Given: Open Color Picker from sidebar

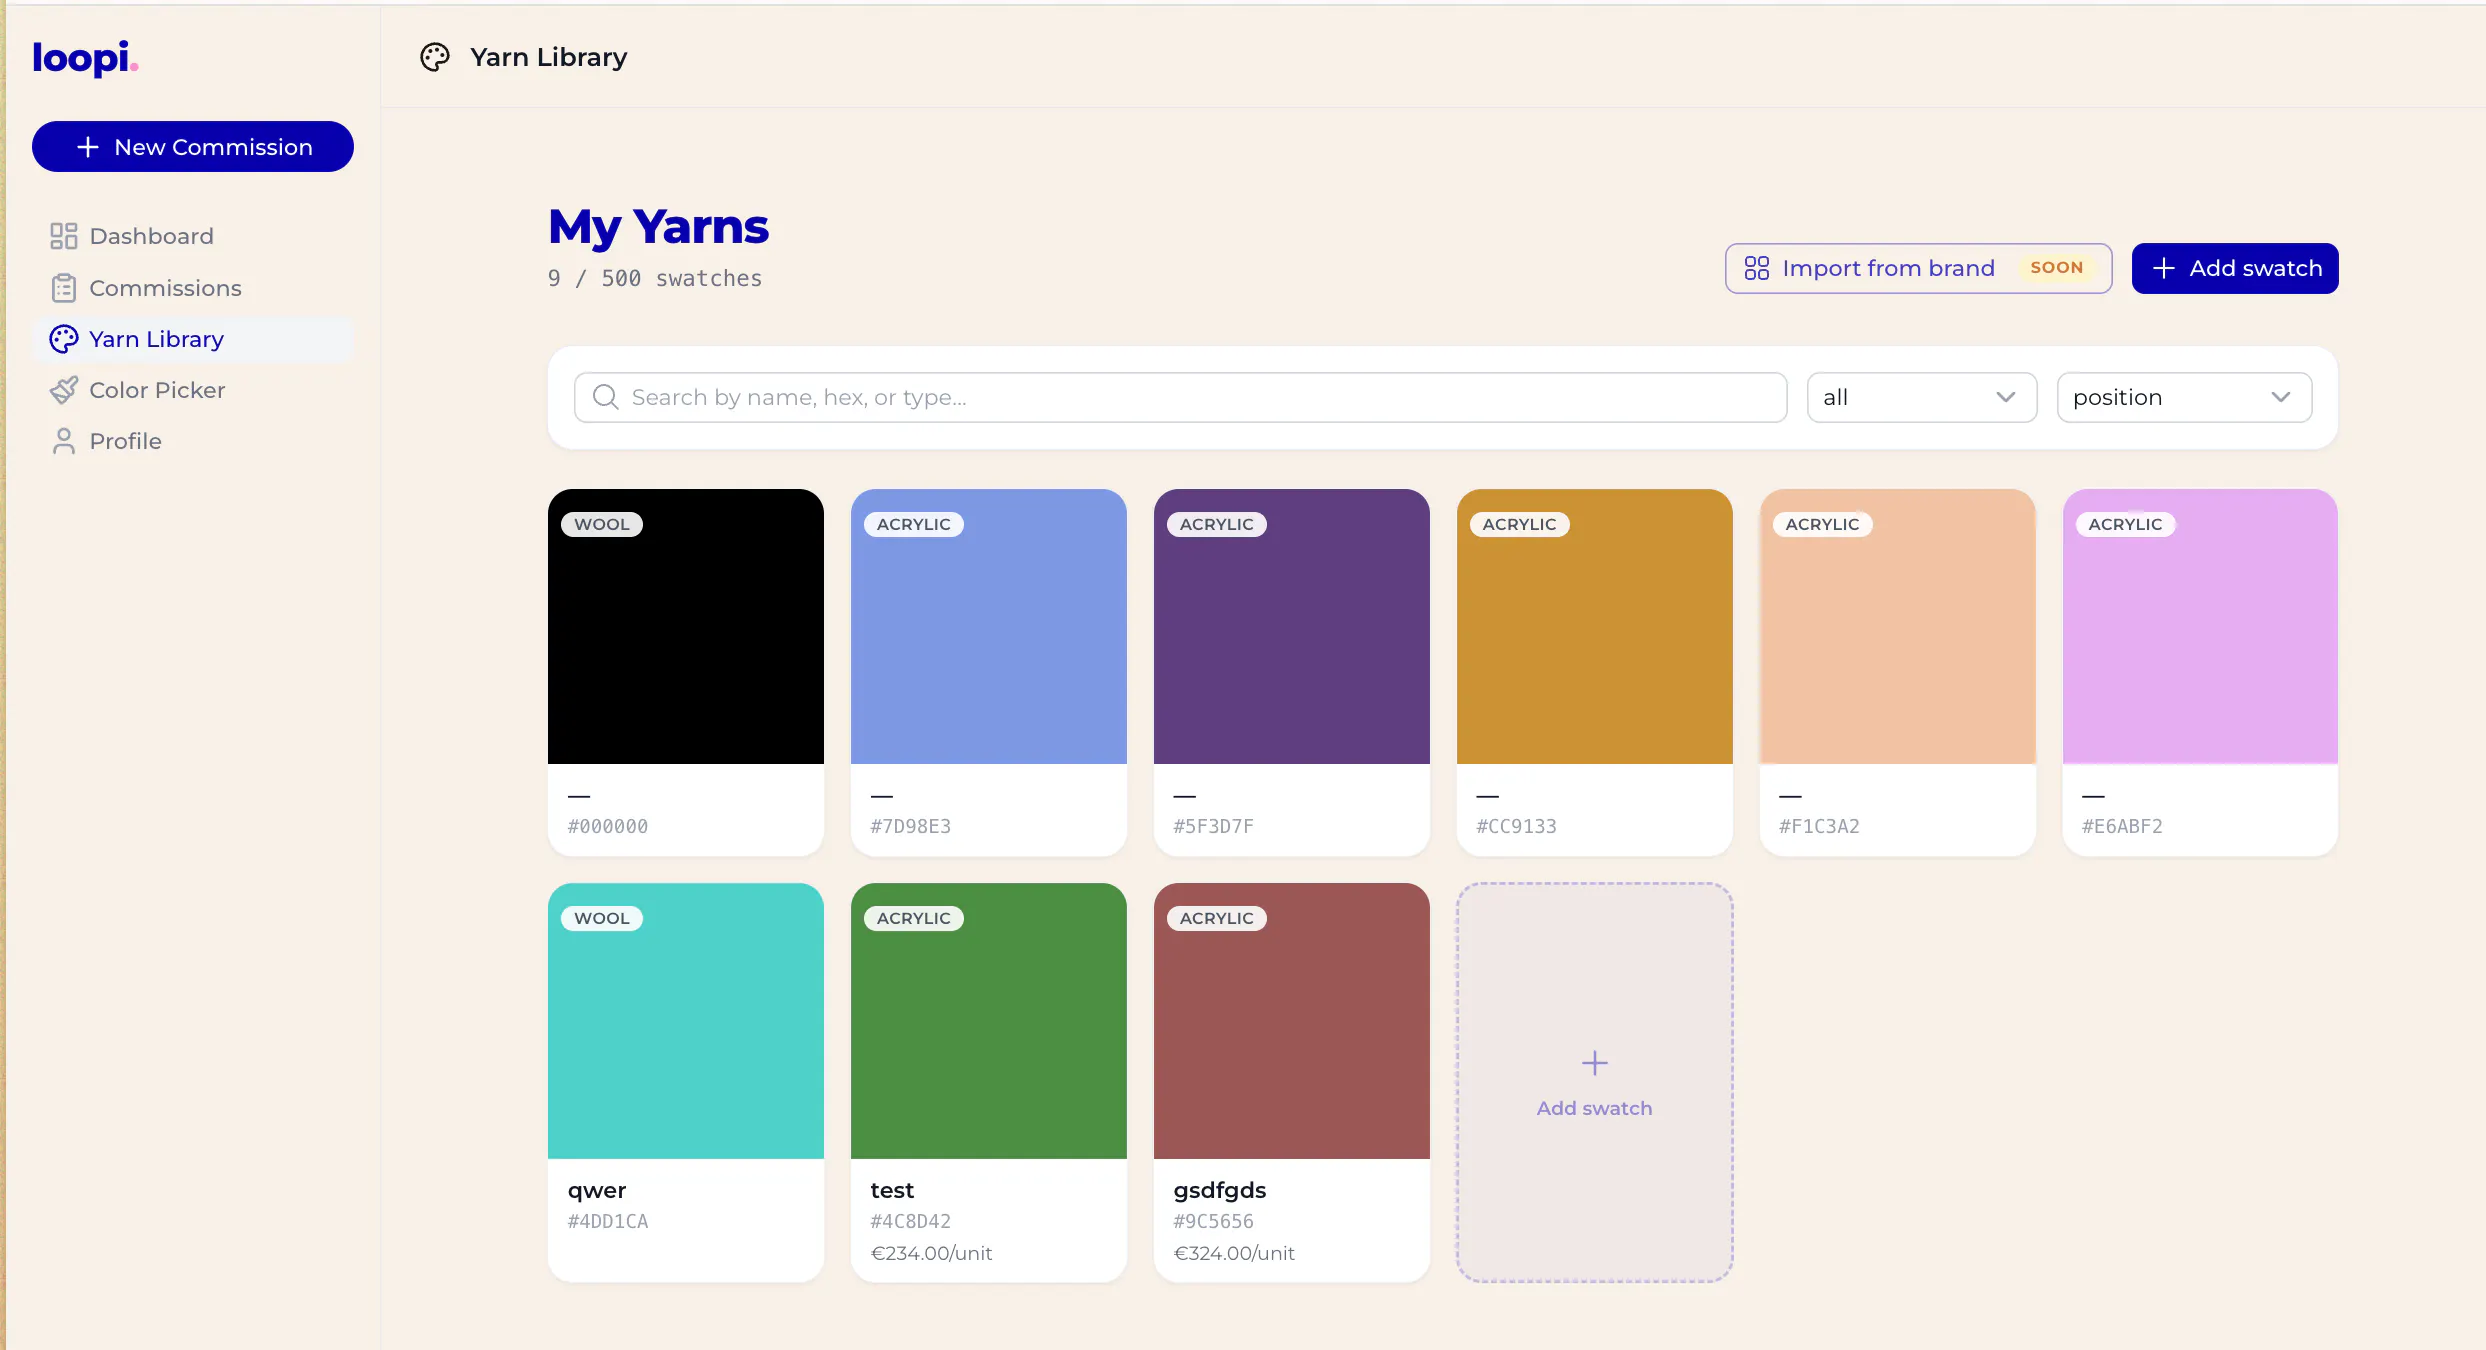Looking at the screenshot, I should pyautogui.click(x=192, y=390).
